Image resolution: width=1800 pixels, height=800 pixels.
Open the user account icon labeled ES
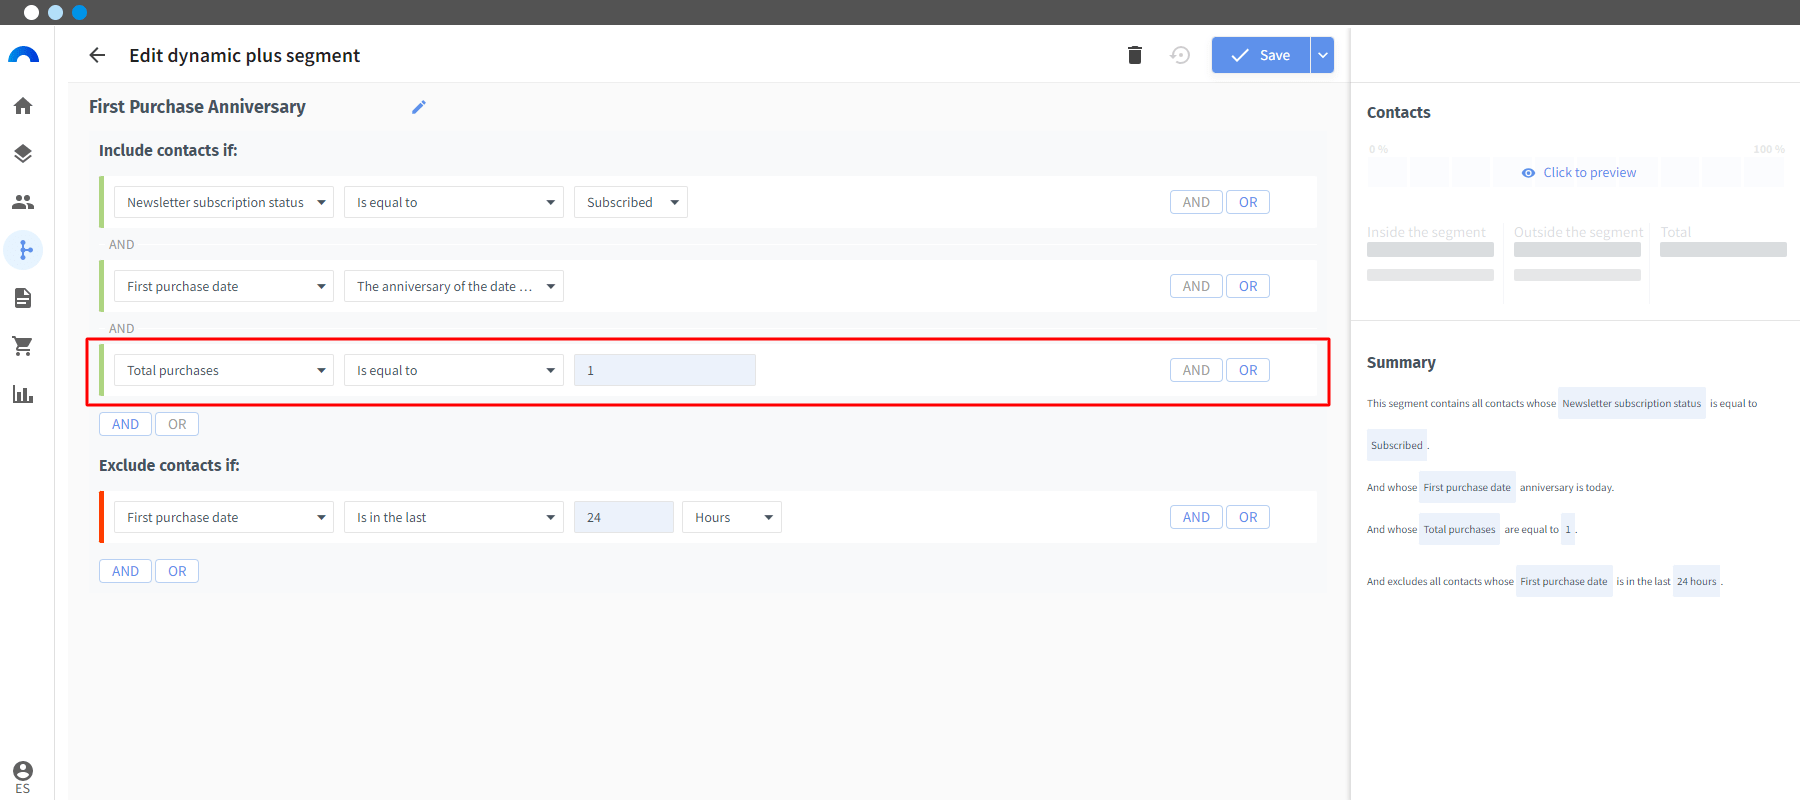pos(23,777)
